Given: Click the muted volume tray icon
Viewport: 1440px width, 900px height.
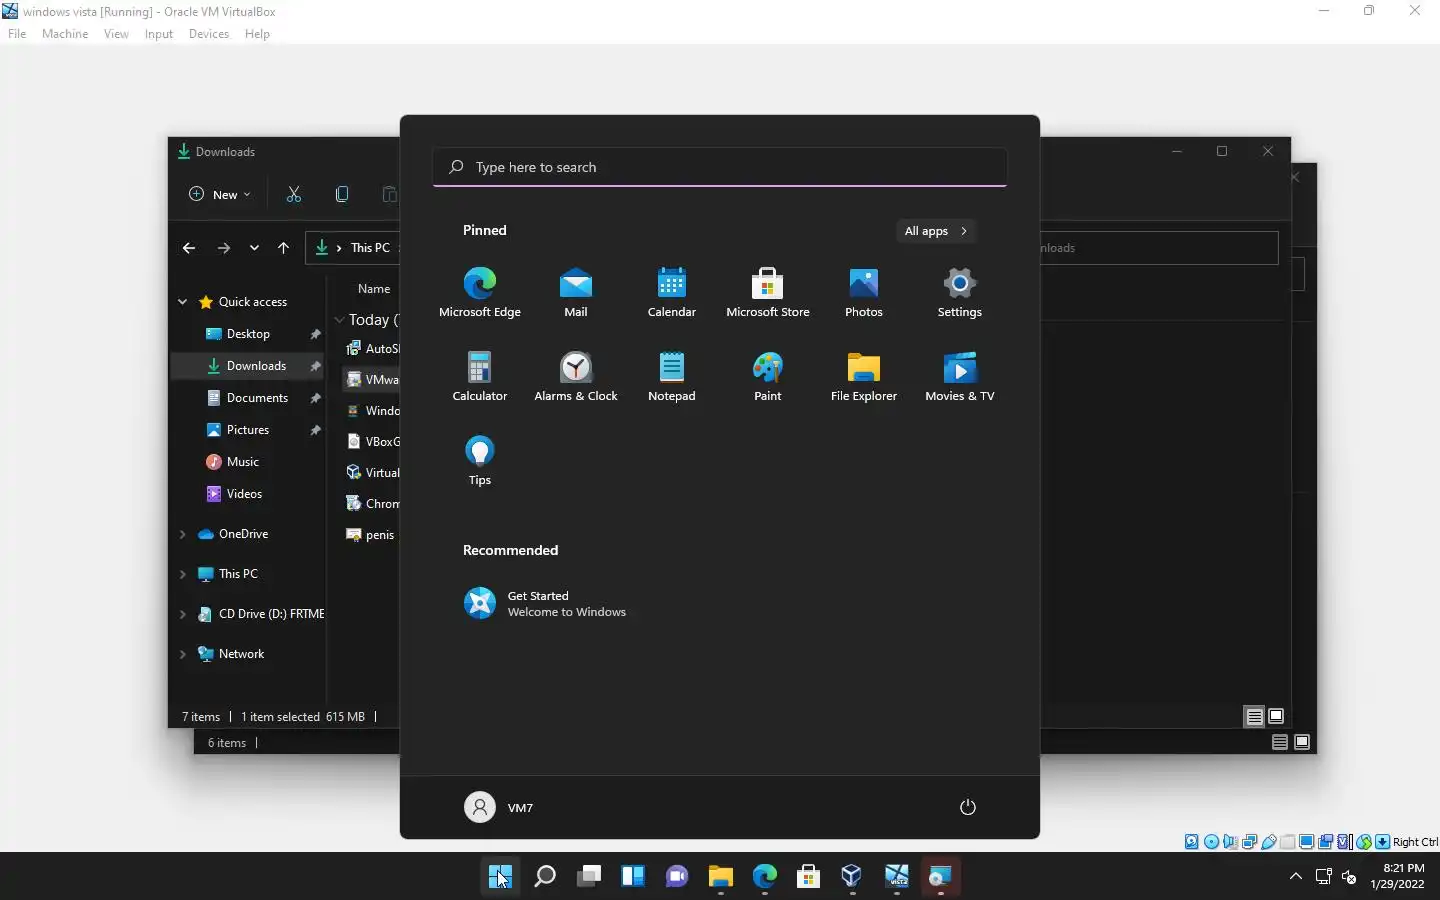Looking at the screenshot, I should [1348, 877].
